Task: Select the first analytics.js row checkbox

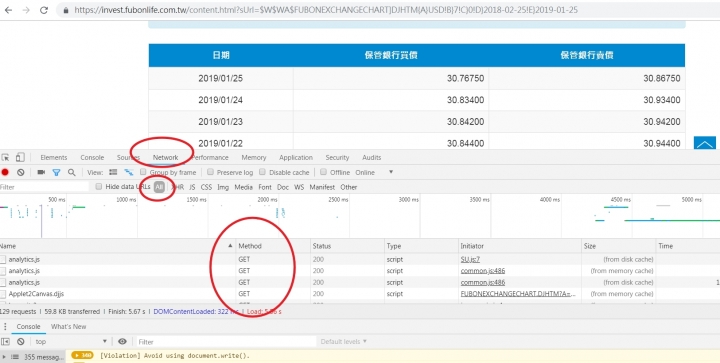Action: [x=3, y=259]
